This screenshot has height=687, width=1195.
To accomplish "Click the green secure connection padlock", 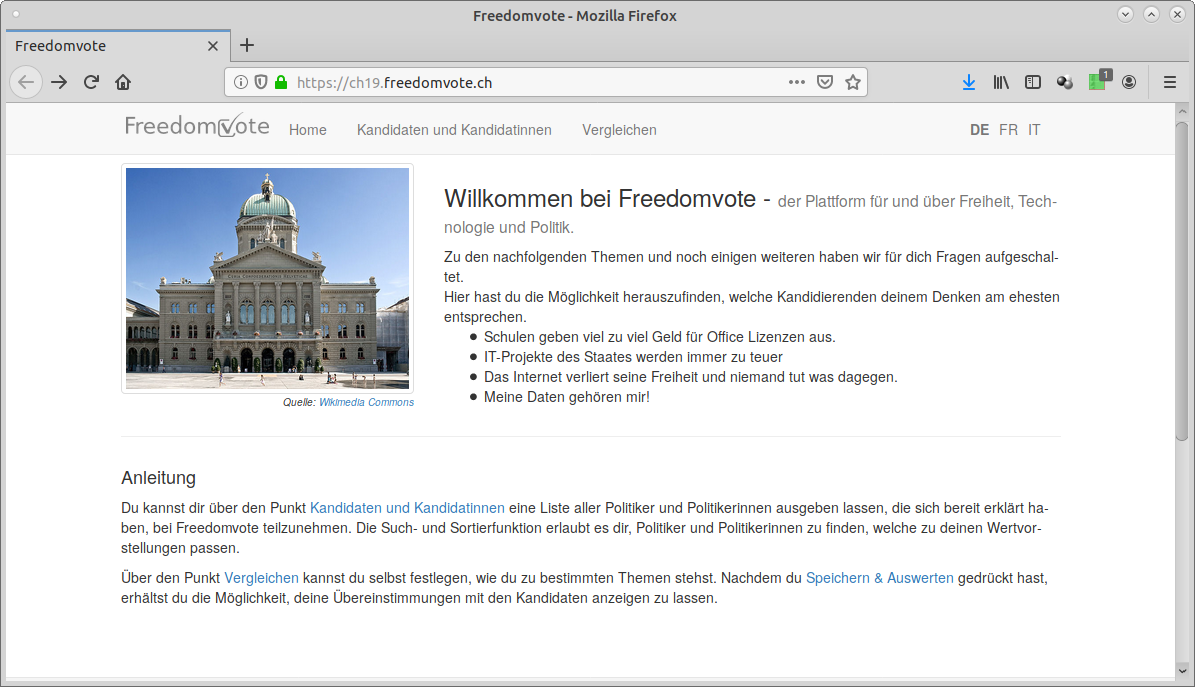I will pyautogui.click(x=281, y=82).
